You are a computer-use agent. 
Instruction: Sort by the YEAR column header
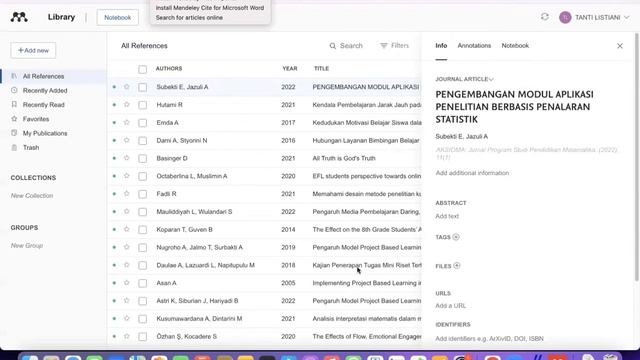click(290, 69)
